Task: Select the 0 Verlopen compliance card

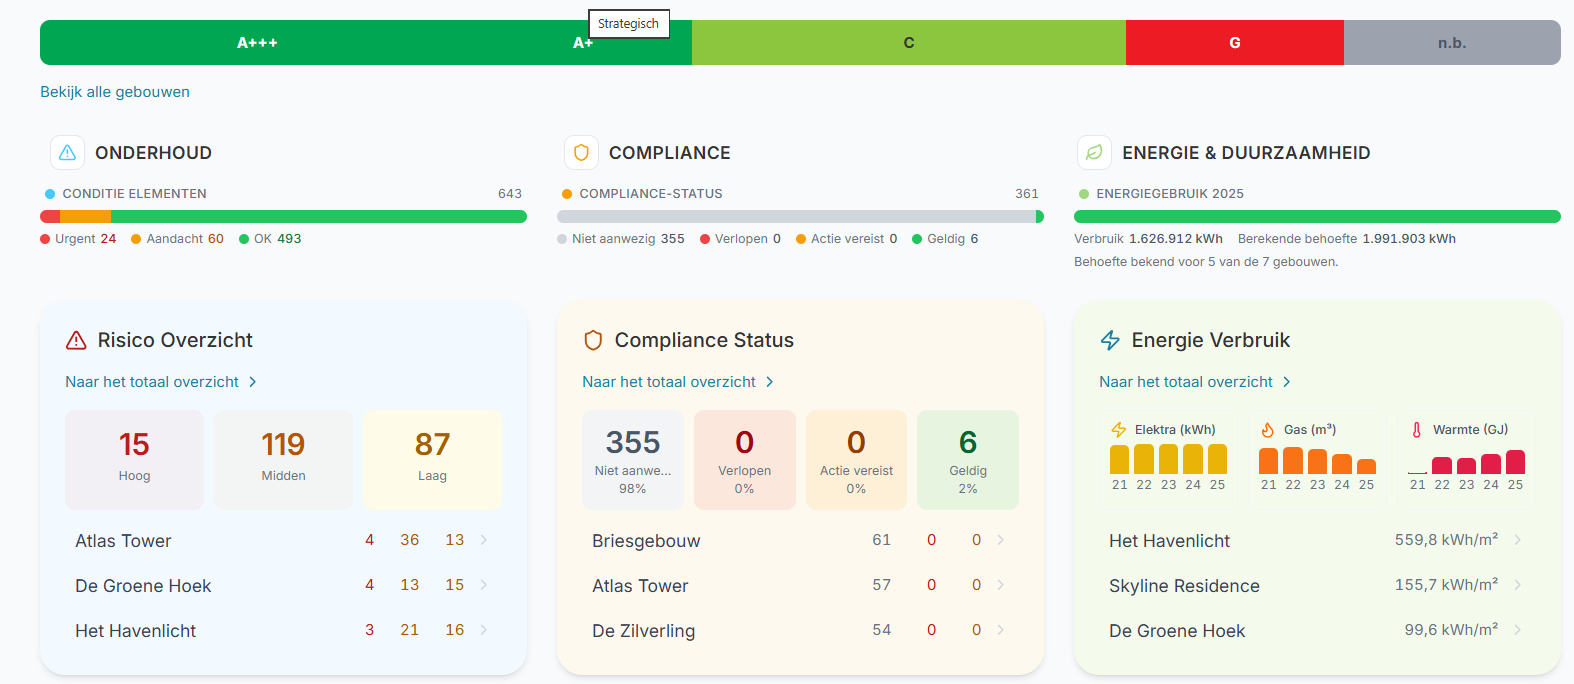Action: click(745, 460)
